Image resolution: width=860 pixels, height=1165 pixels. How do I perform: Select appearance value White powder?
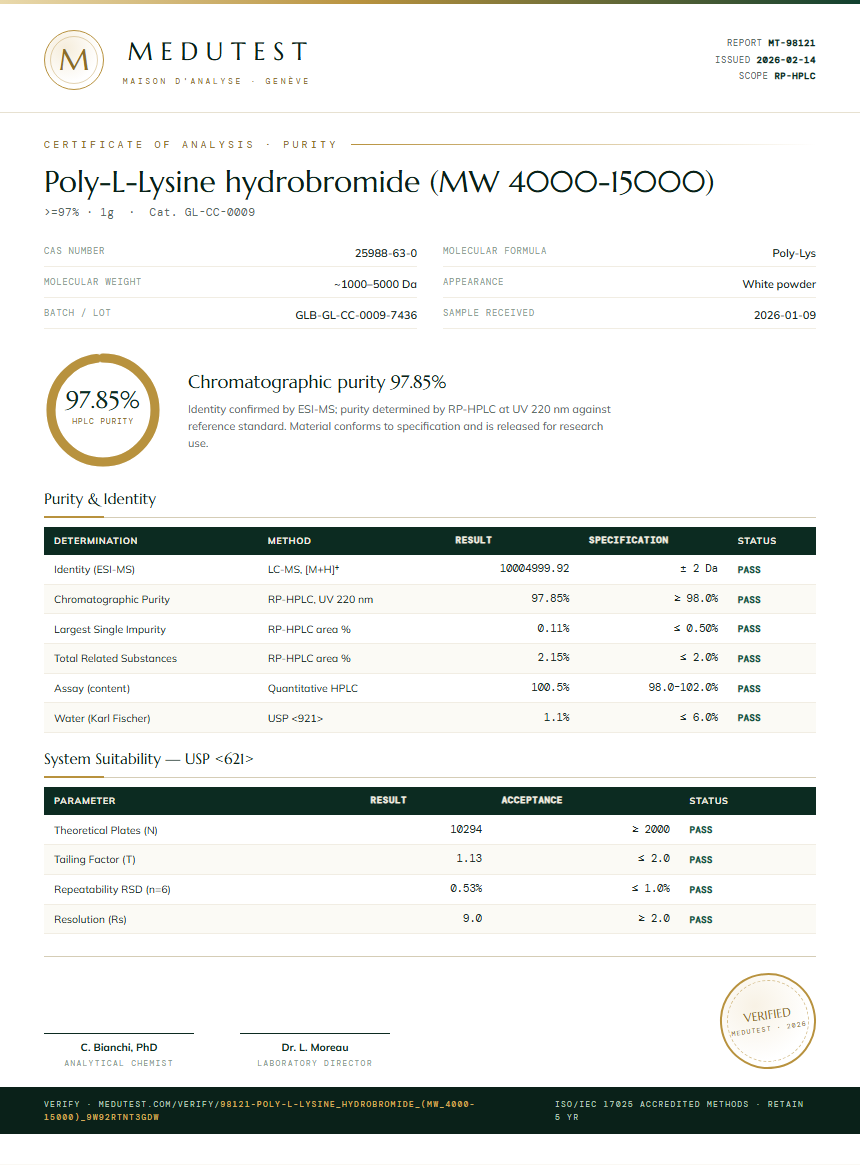[779, 285]
